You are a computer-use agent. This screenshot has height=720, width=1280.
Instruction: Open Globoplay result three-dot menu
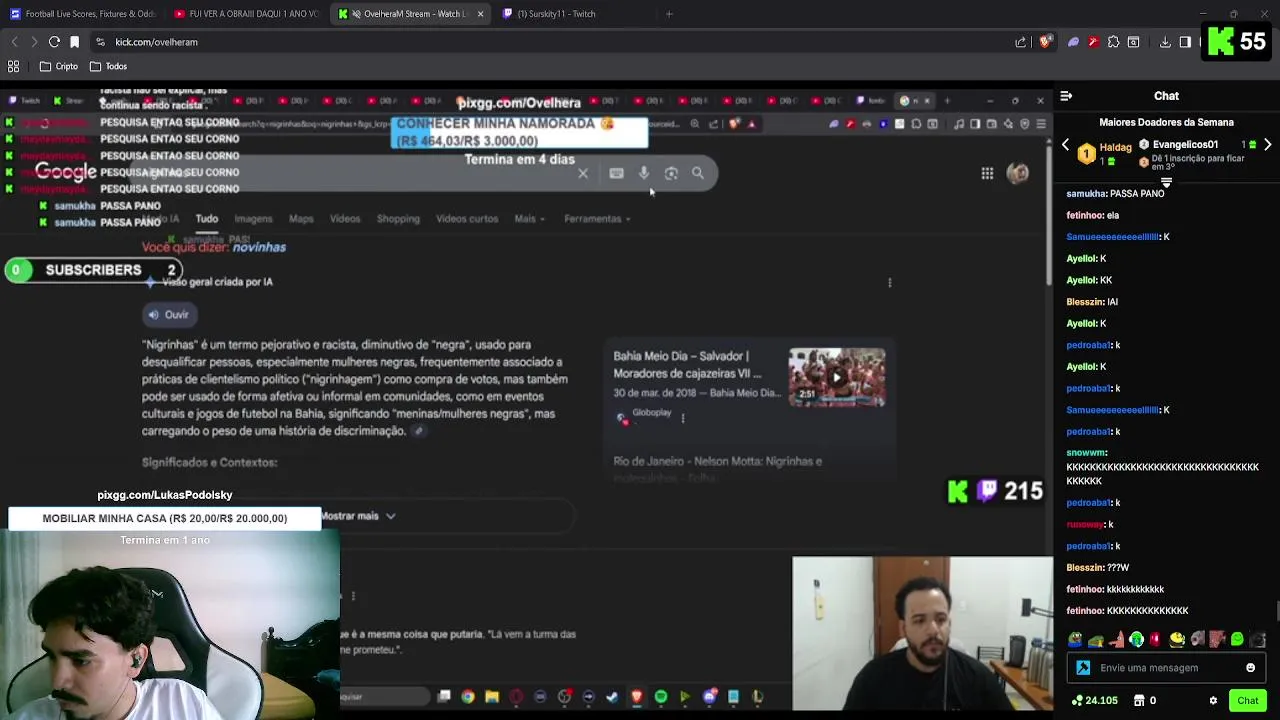point(683,418)
